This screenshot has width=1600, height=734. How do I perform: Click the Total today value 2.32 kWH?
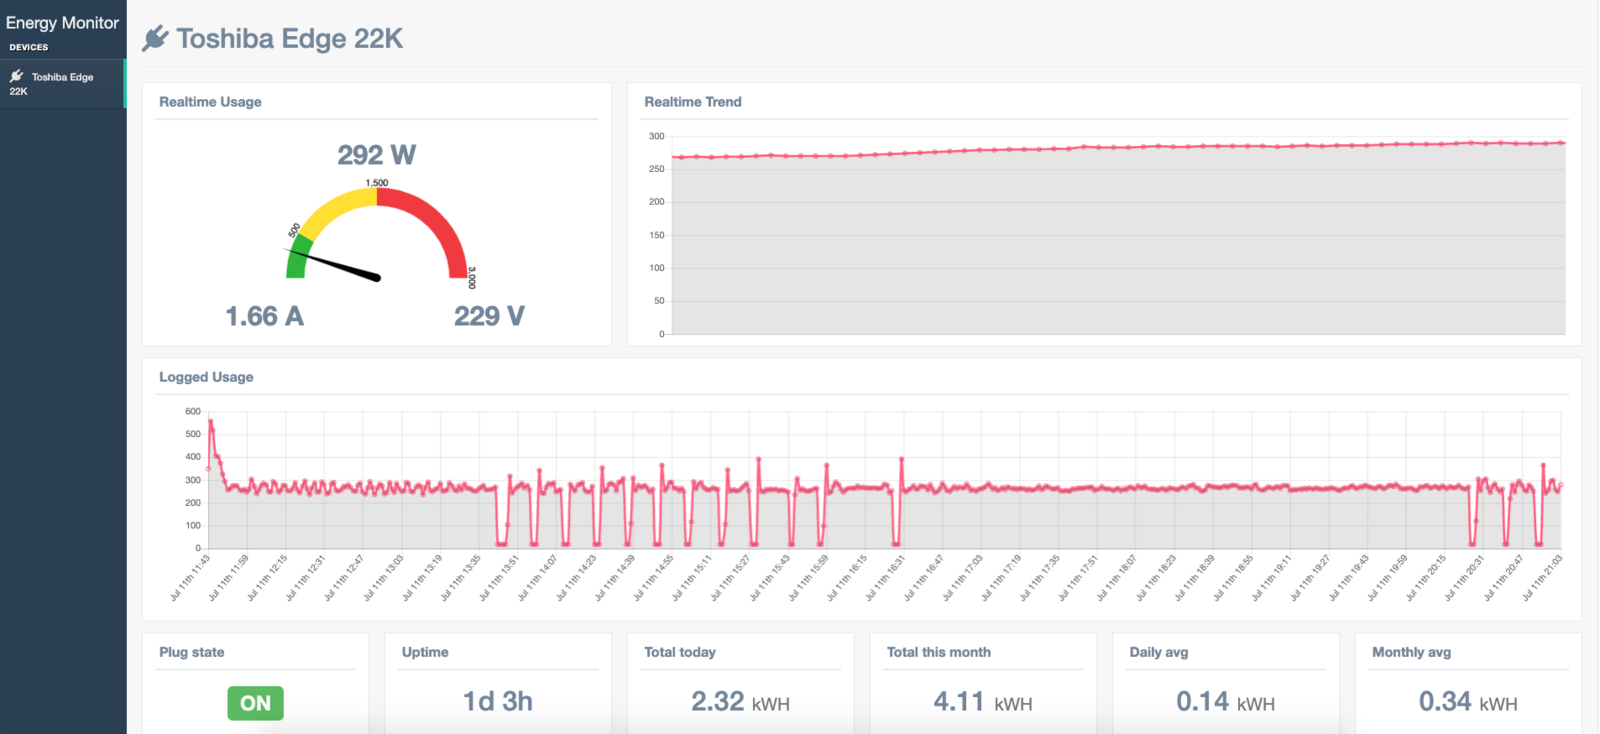(x=740, y=702)
